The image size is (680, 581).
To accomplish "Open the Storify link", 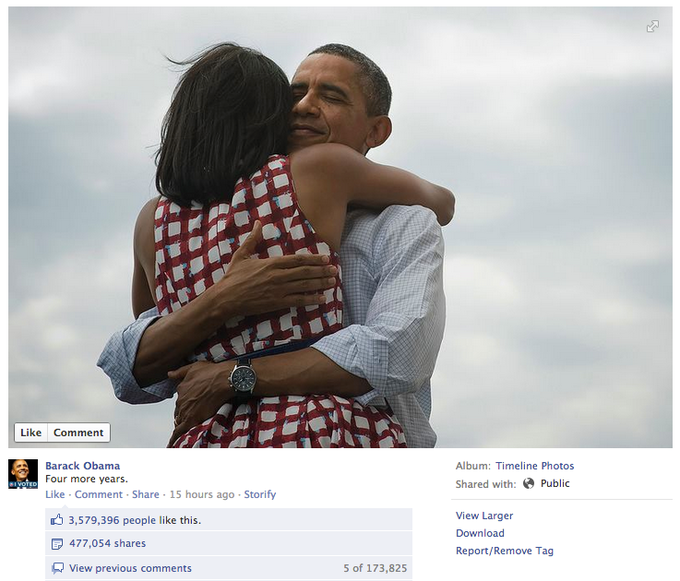I will 260,495.
